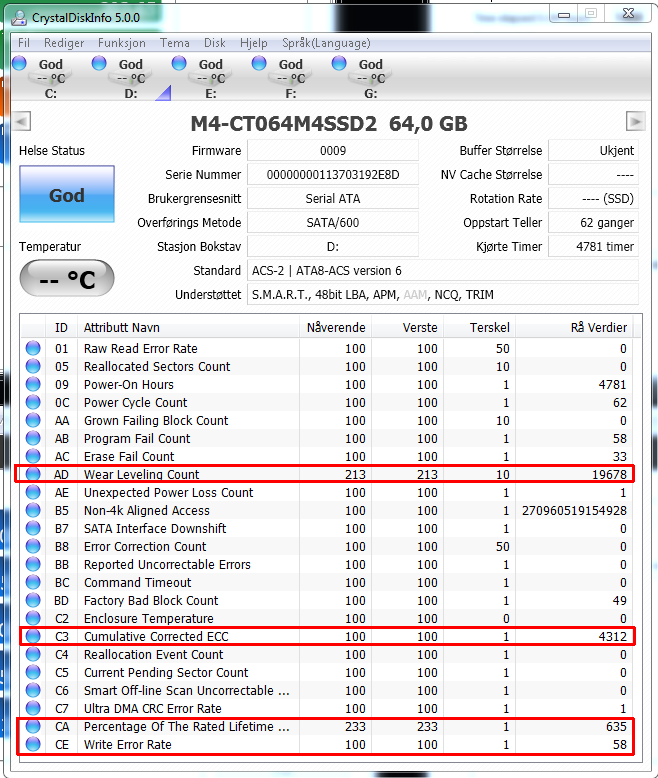Image resolution: width=658 pixels, height=778 pixels.
Task: Click the Terskel column header
Action: (x=479, y=327)
